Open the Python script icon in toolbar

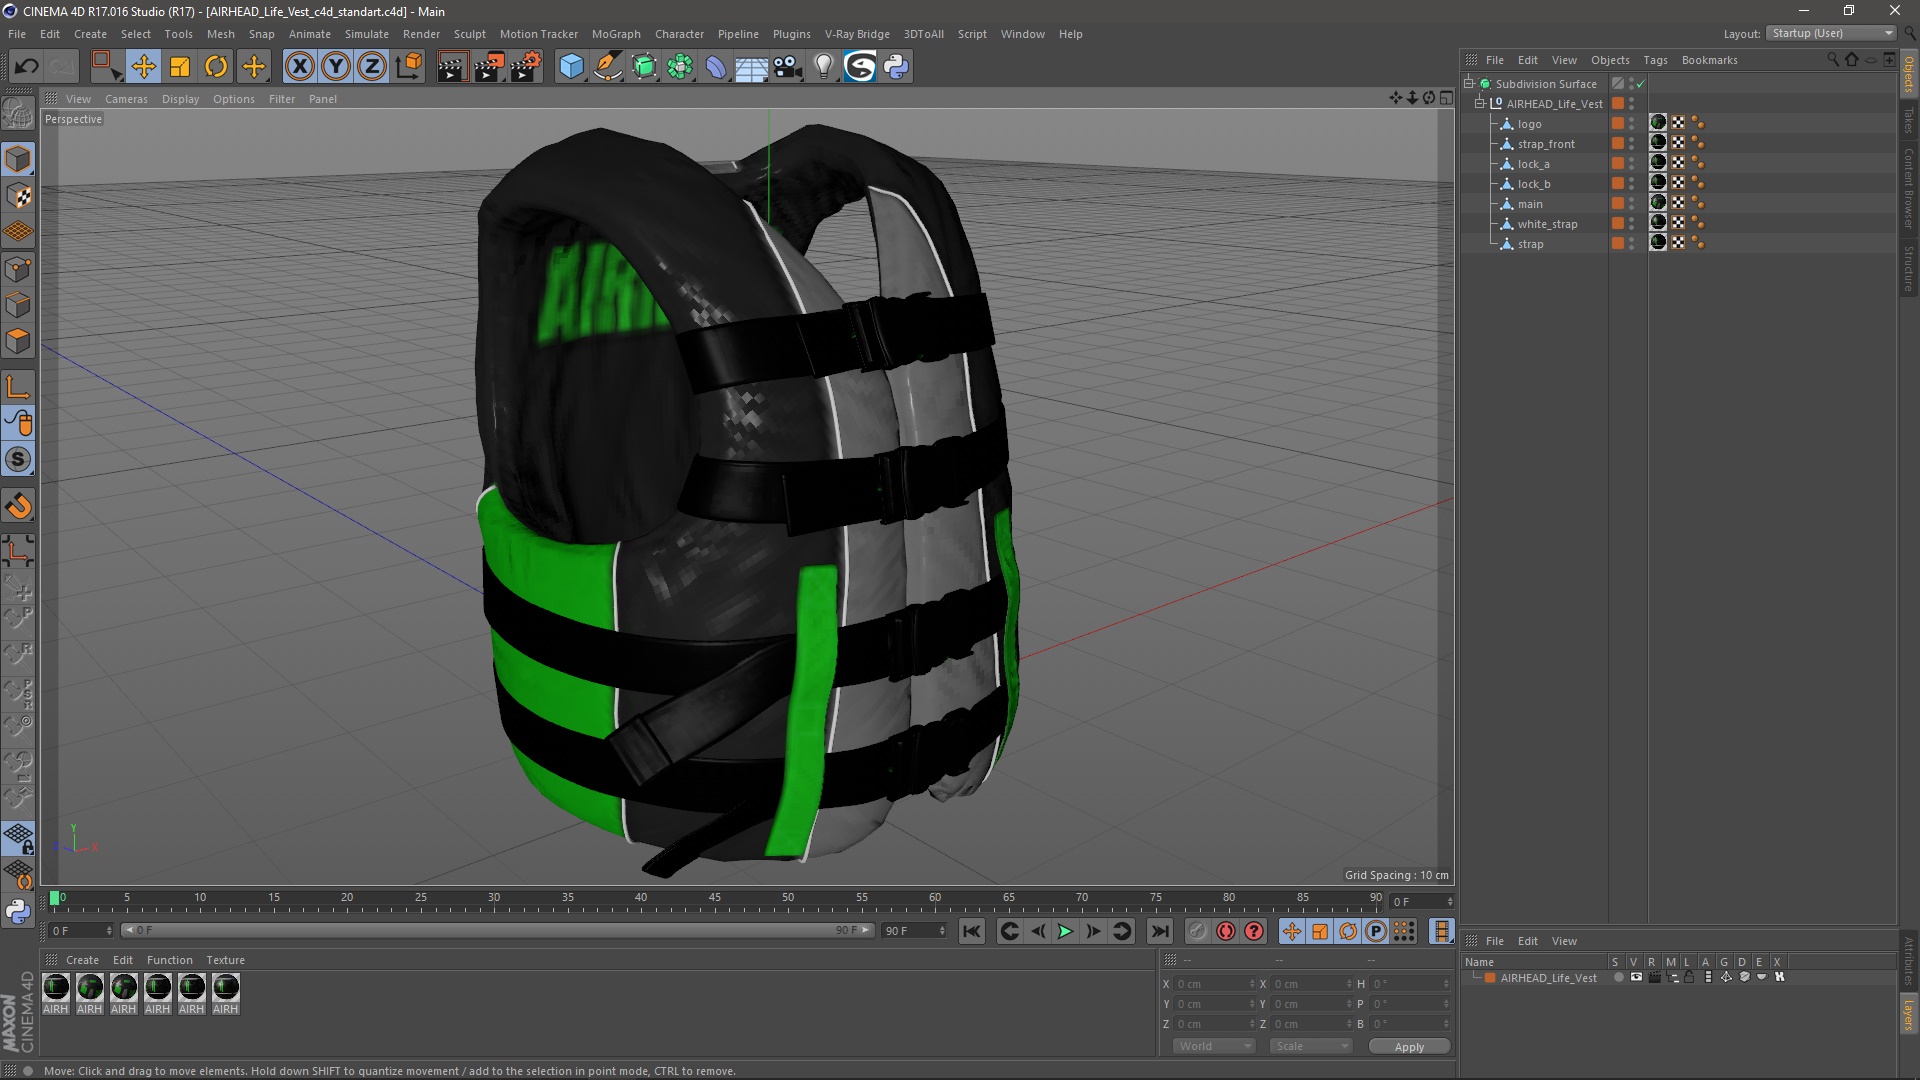point(896,67)
